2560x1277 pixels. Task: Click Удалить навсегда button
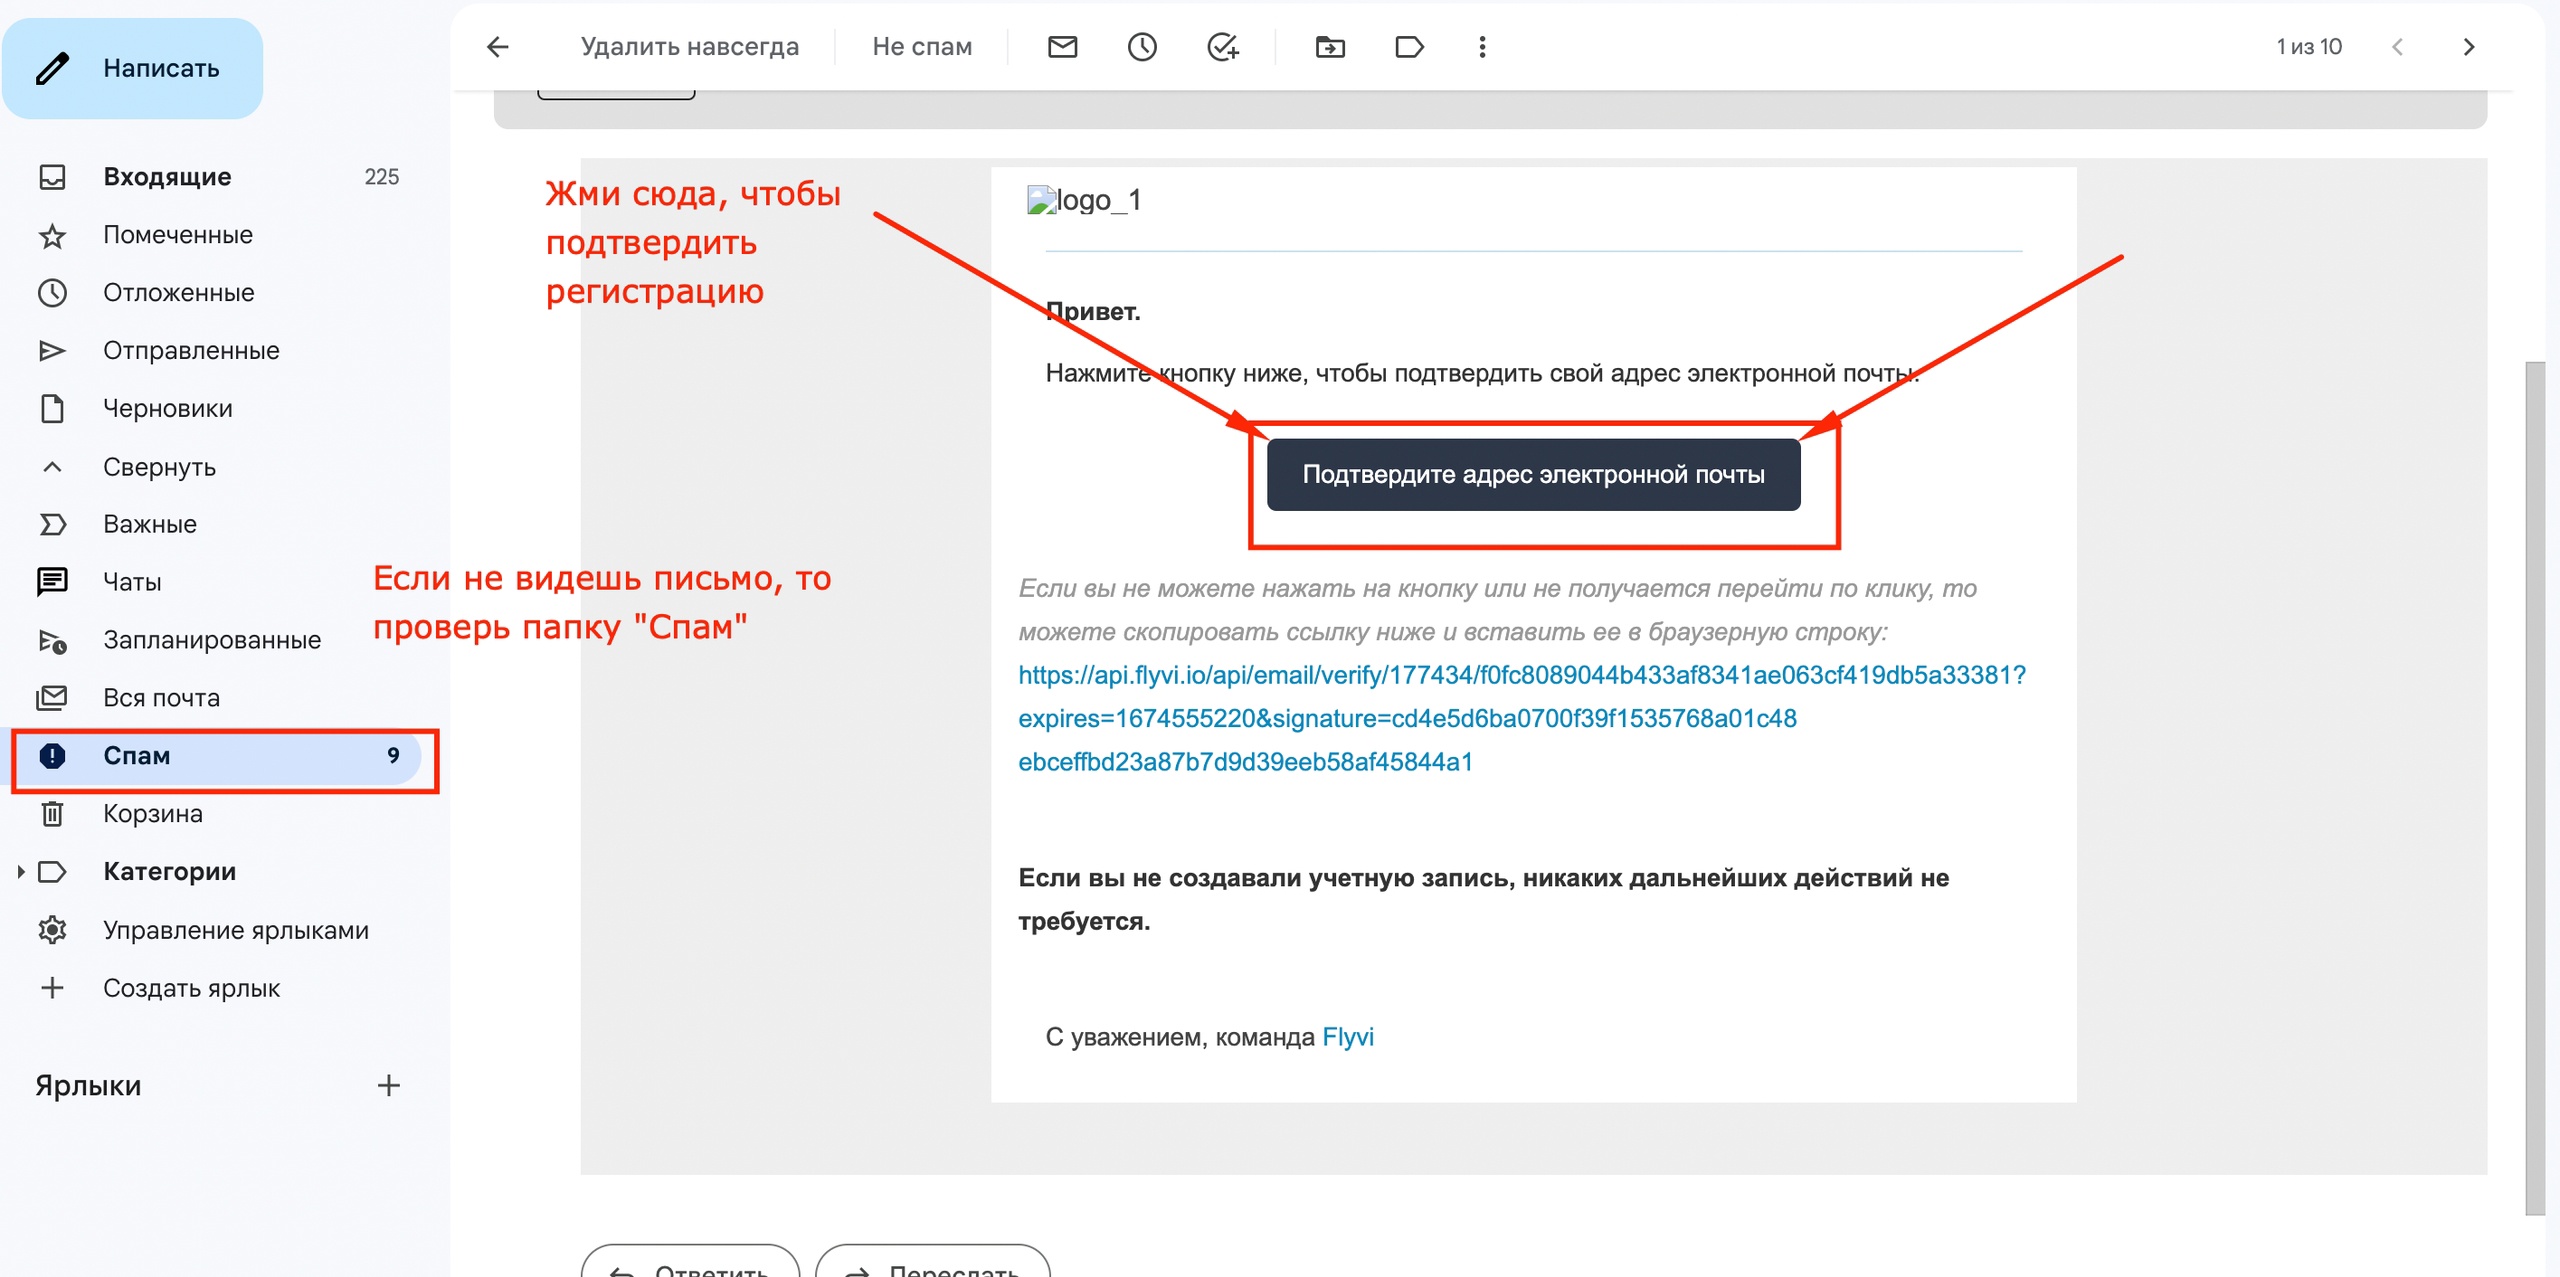pyautogui.click(x=689, y=47)
